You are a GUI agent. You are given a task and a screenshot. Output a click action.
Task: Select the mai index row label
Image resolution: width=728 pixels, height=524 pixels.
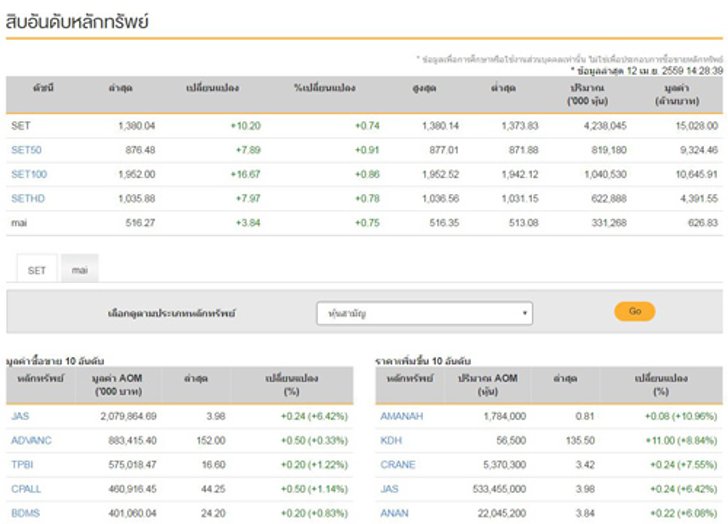(19, 223)
